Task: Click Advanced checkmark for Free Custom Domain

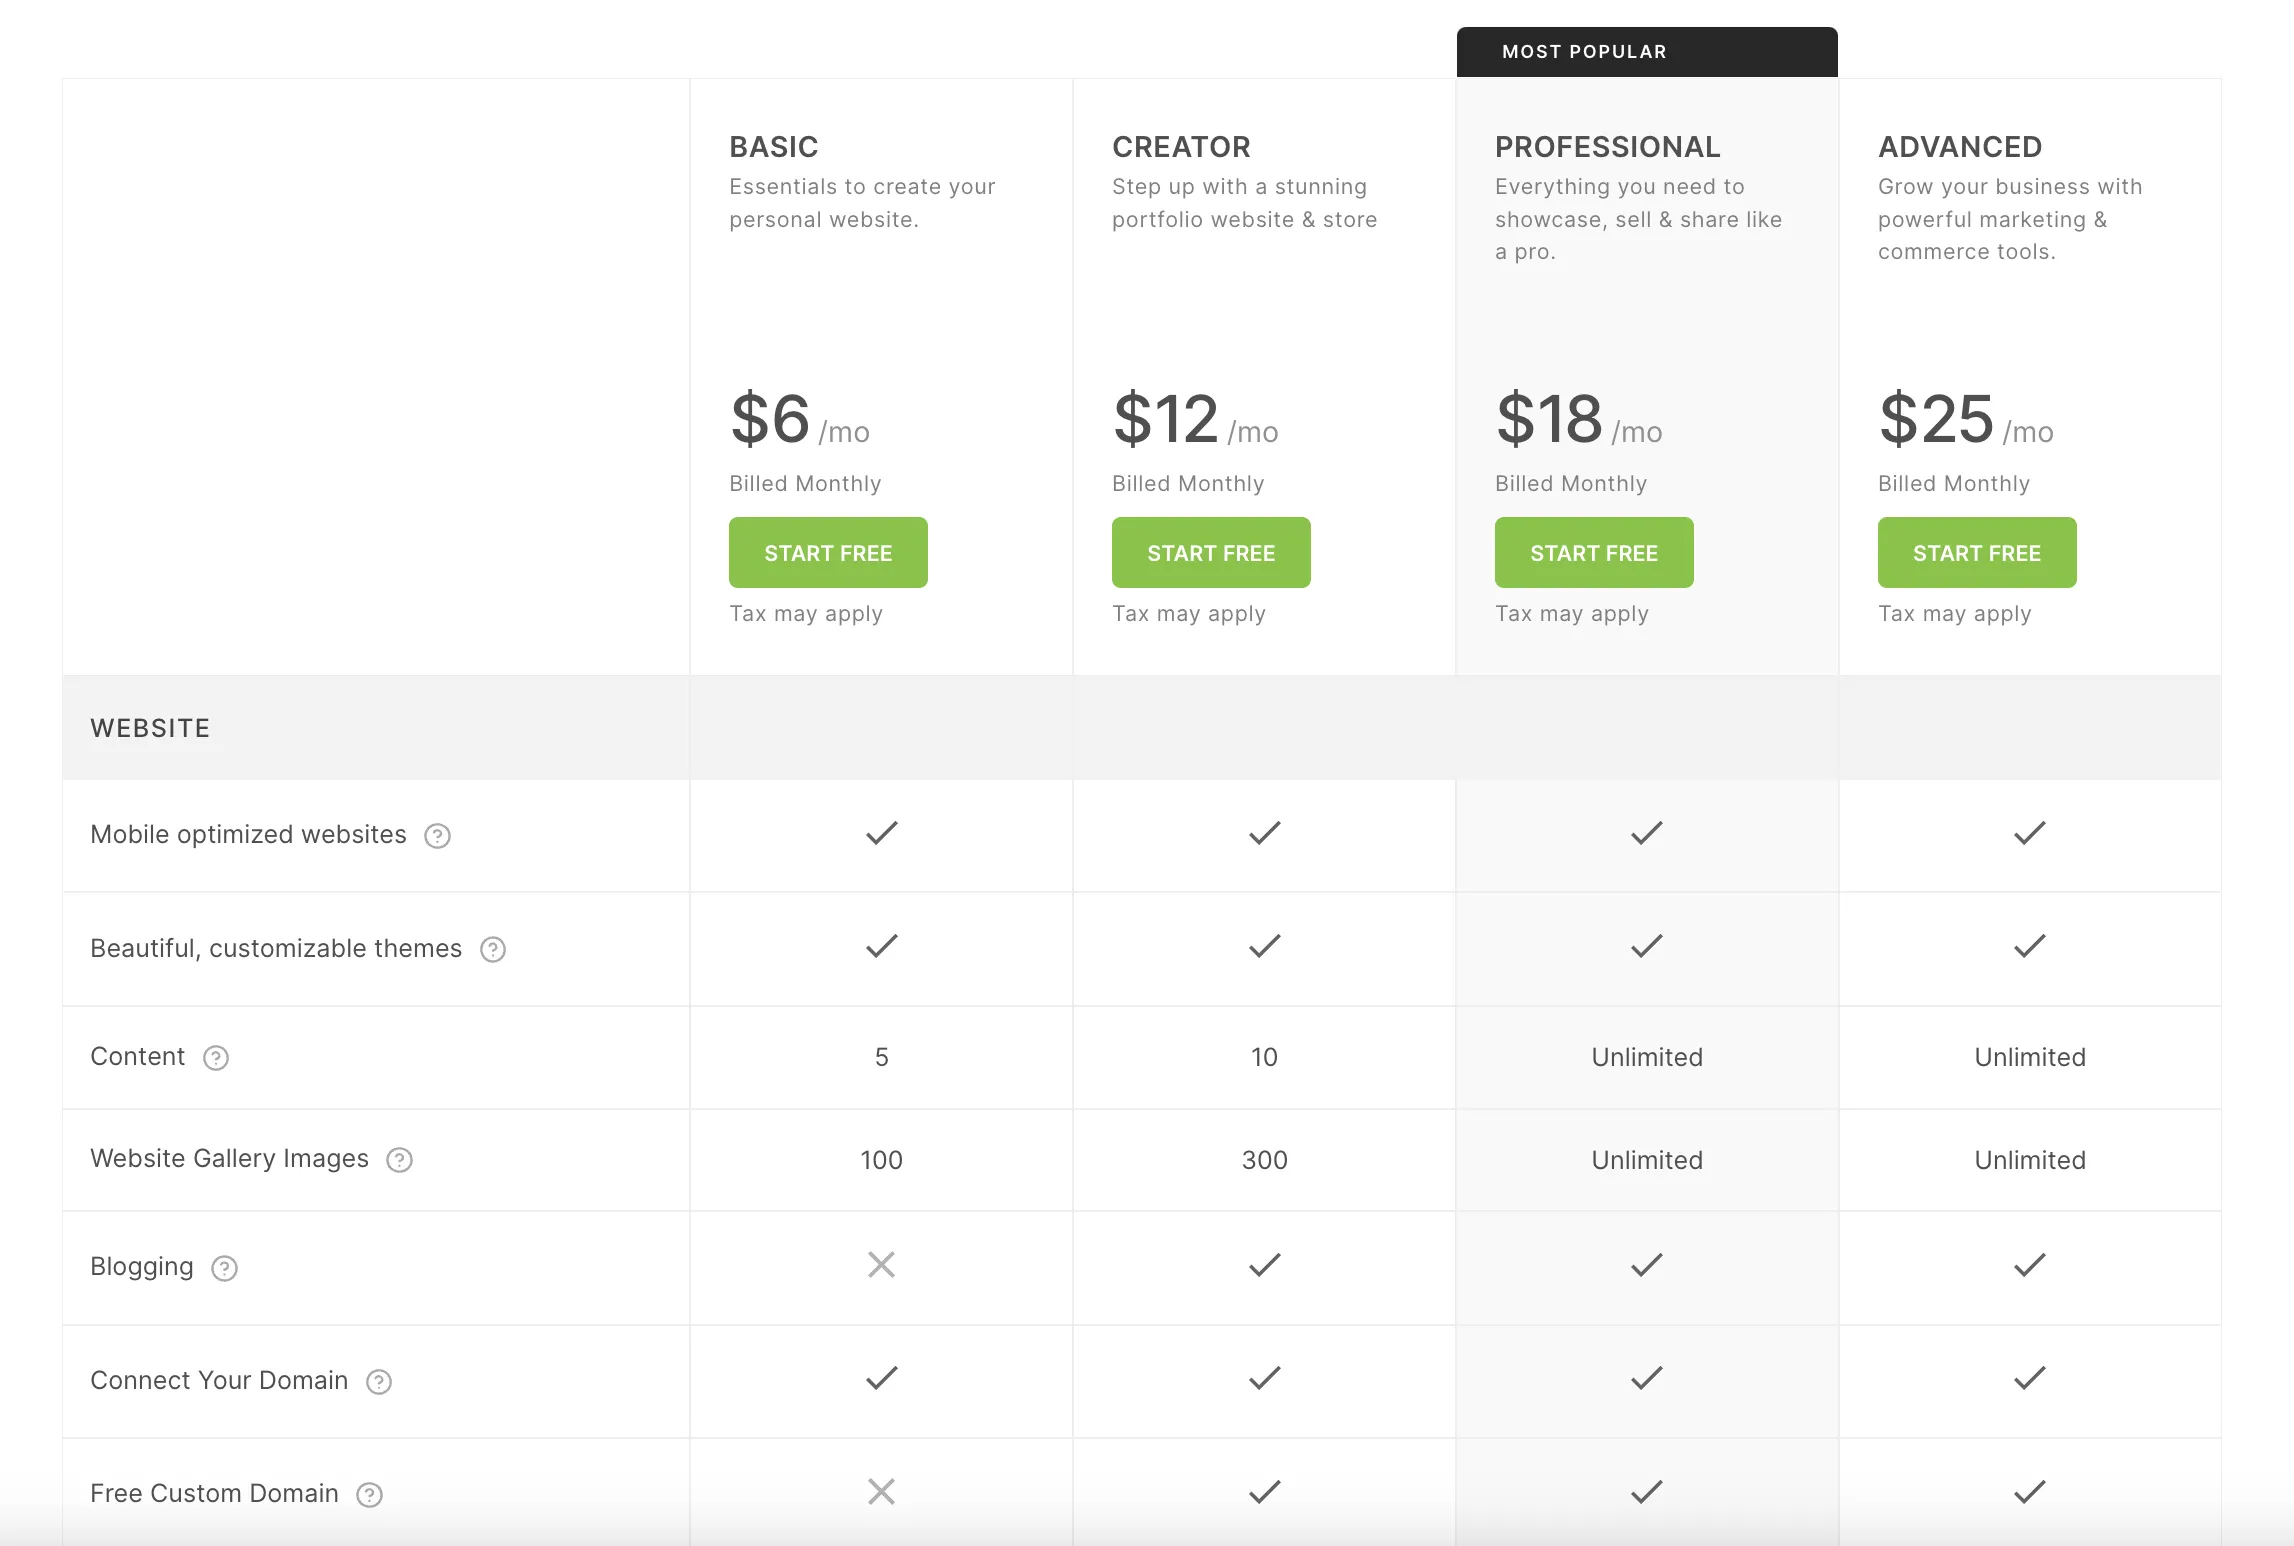Action: point(2030,1492)
